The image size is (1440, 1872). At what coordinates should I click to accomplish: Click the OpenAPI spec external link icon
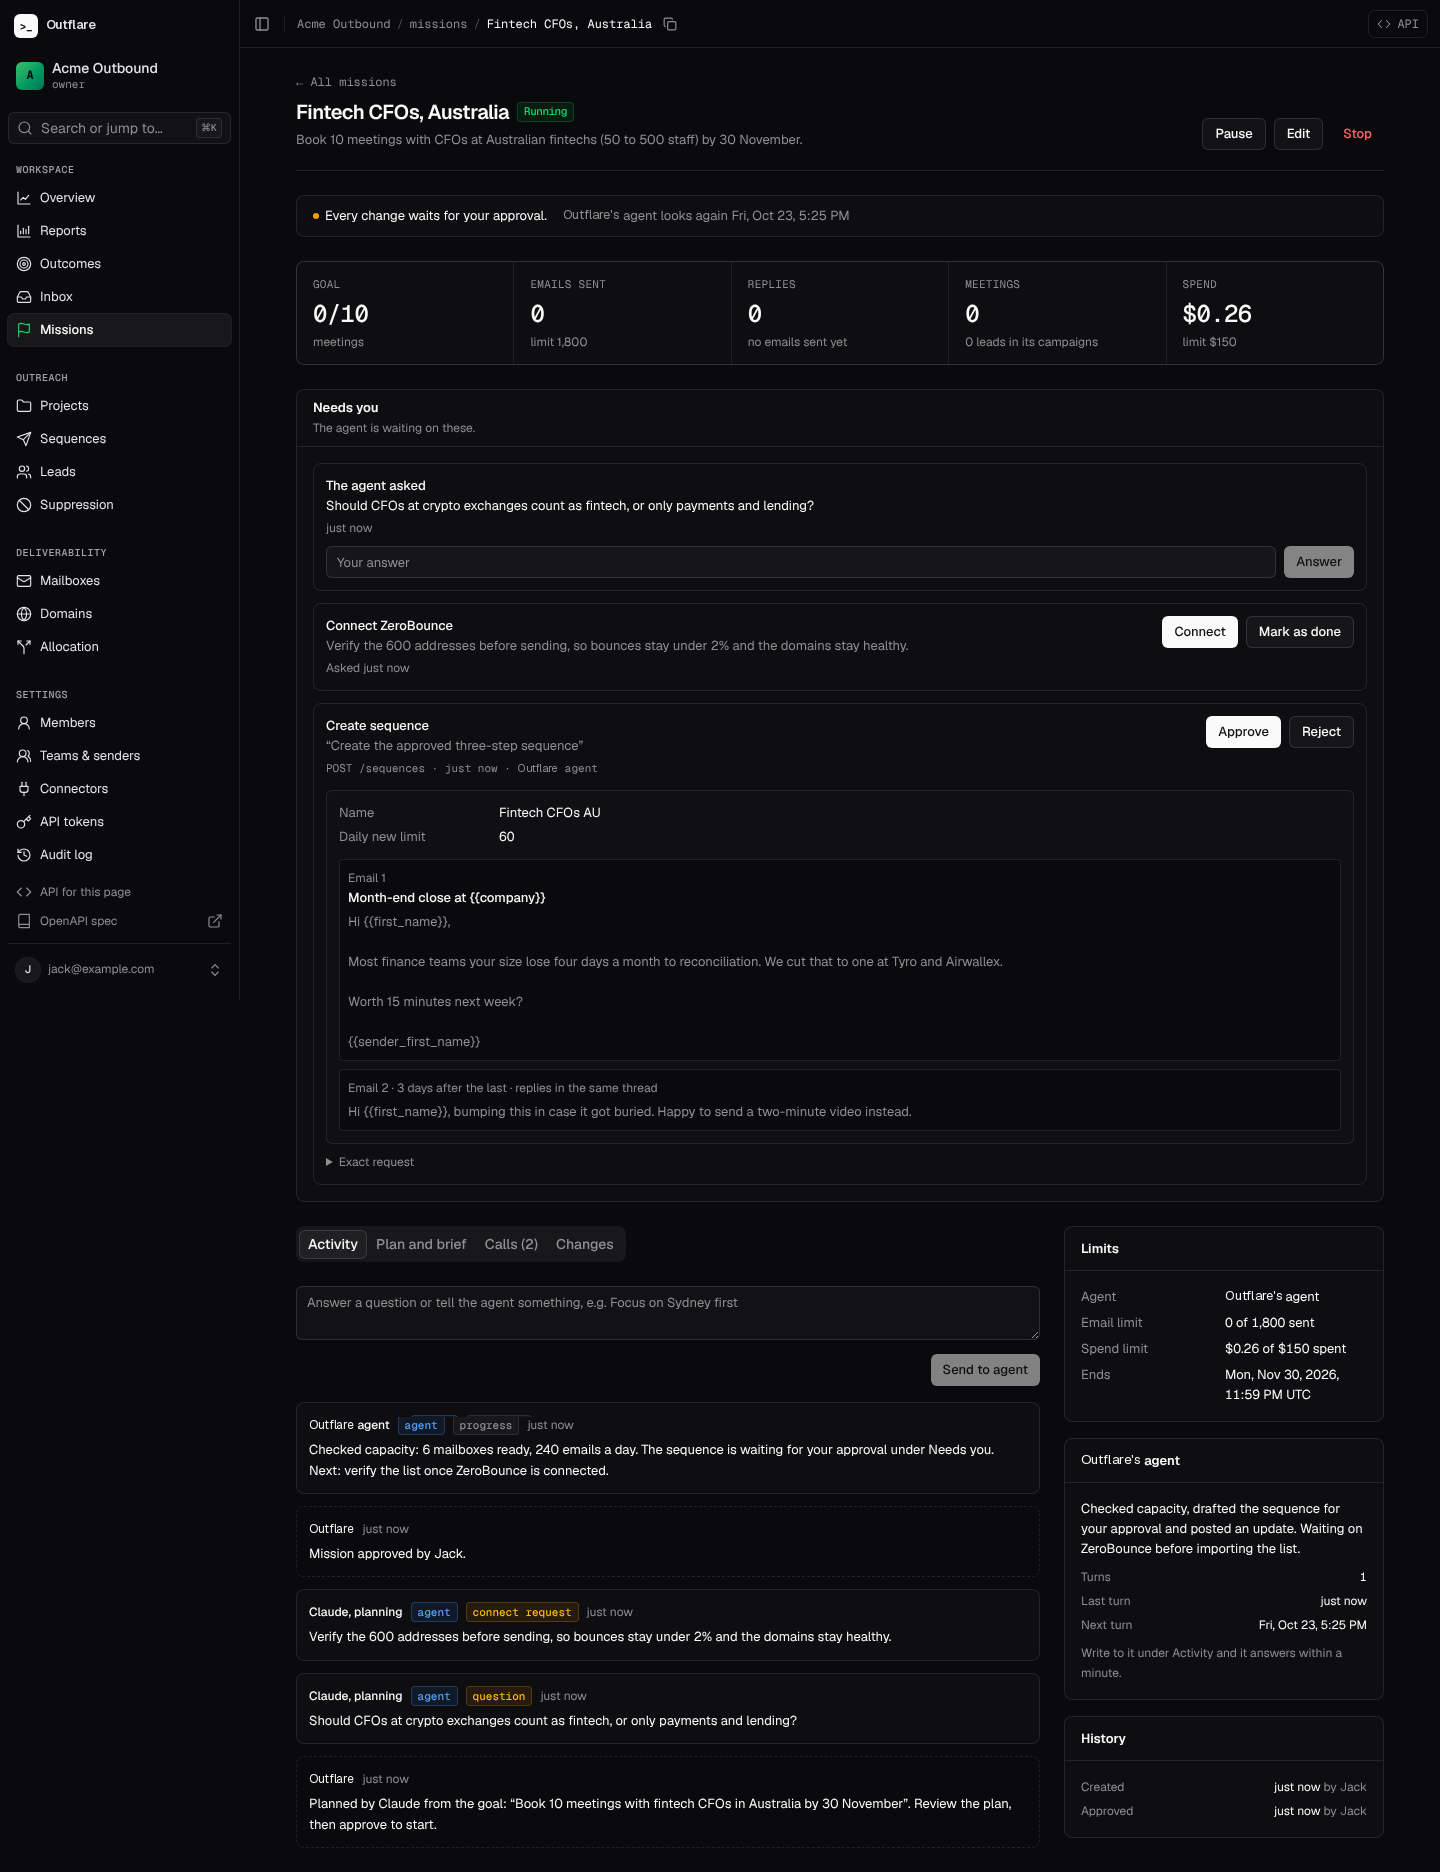pyautogui.click(x=215, y=921)
